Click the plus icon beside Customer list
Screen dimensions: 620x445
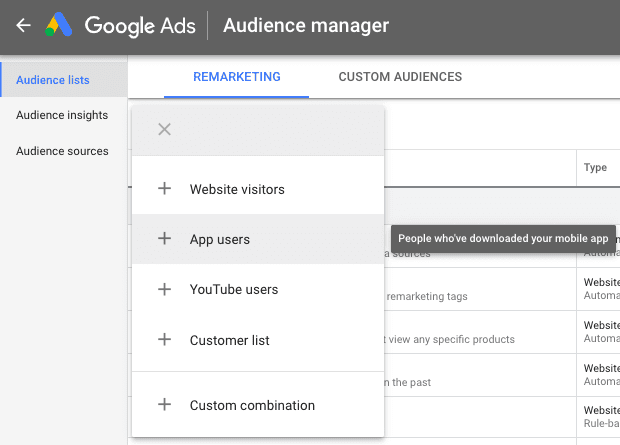[x=165, y=340]
